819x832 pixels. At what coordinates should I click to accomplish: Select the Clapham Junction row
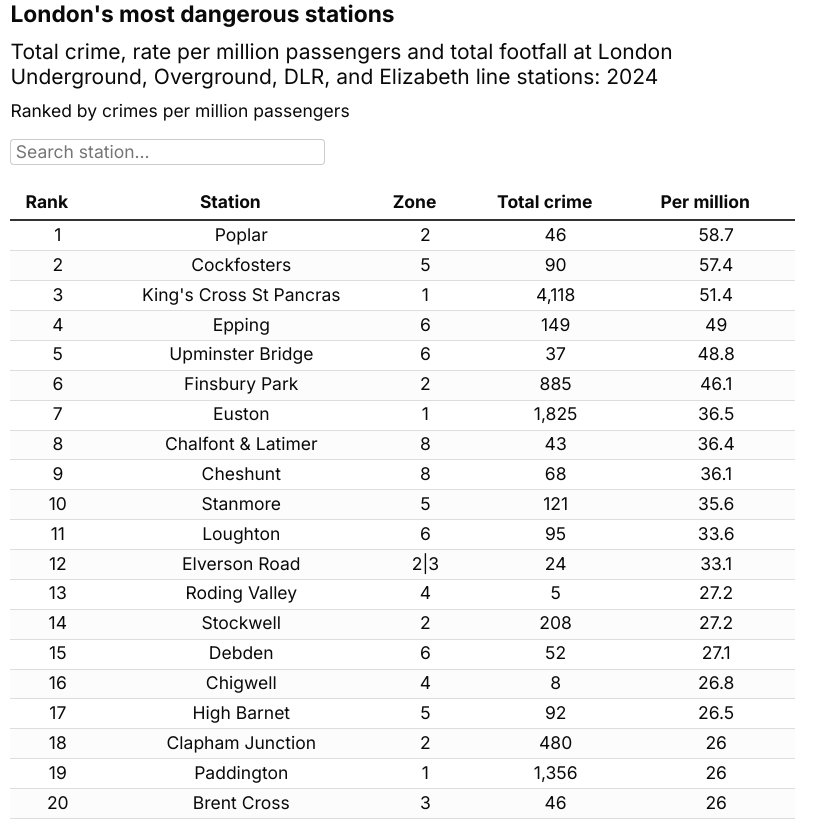coord(403,743)
